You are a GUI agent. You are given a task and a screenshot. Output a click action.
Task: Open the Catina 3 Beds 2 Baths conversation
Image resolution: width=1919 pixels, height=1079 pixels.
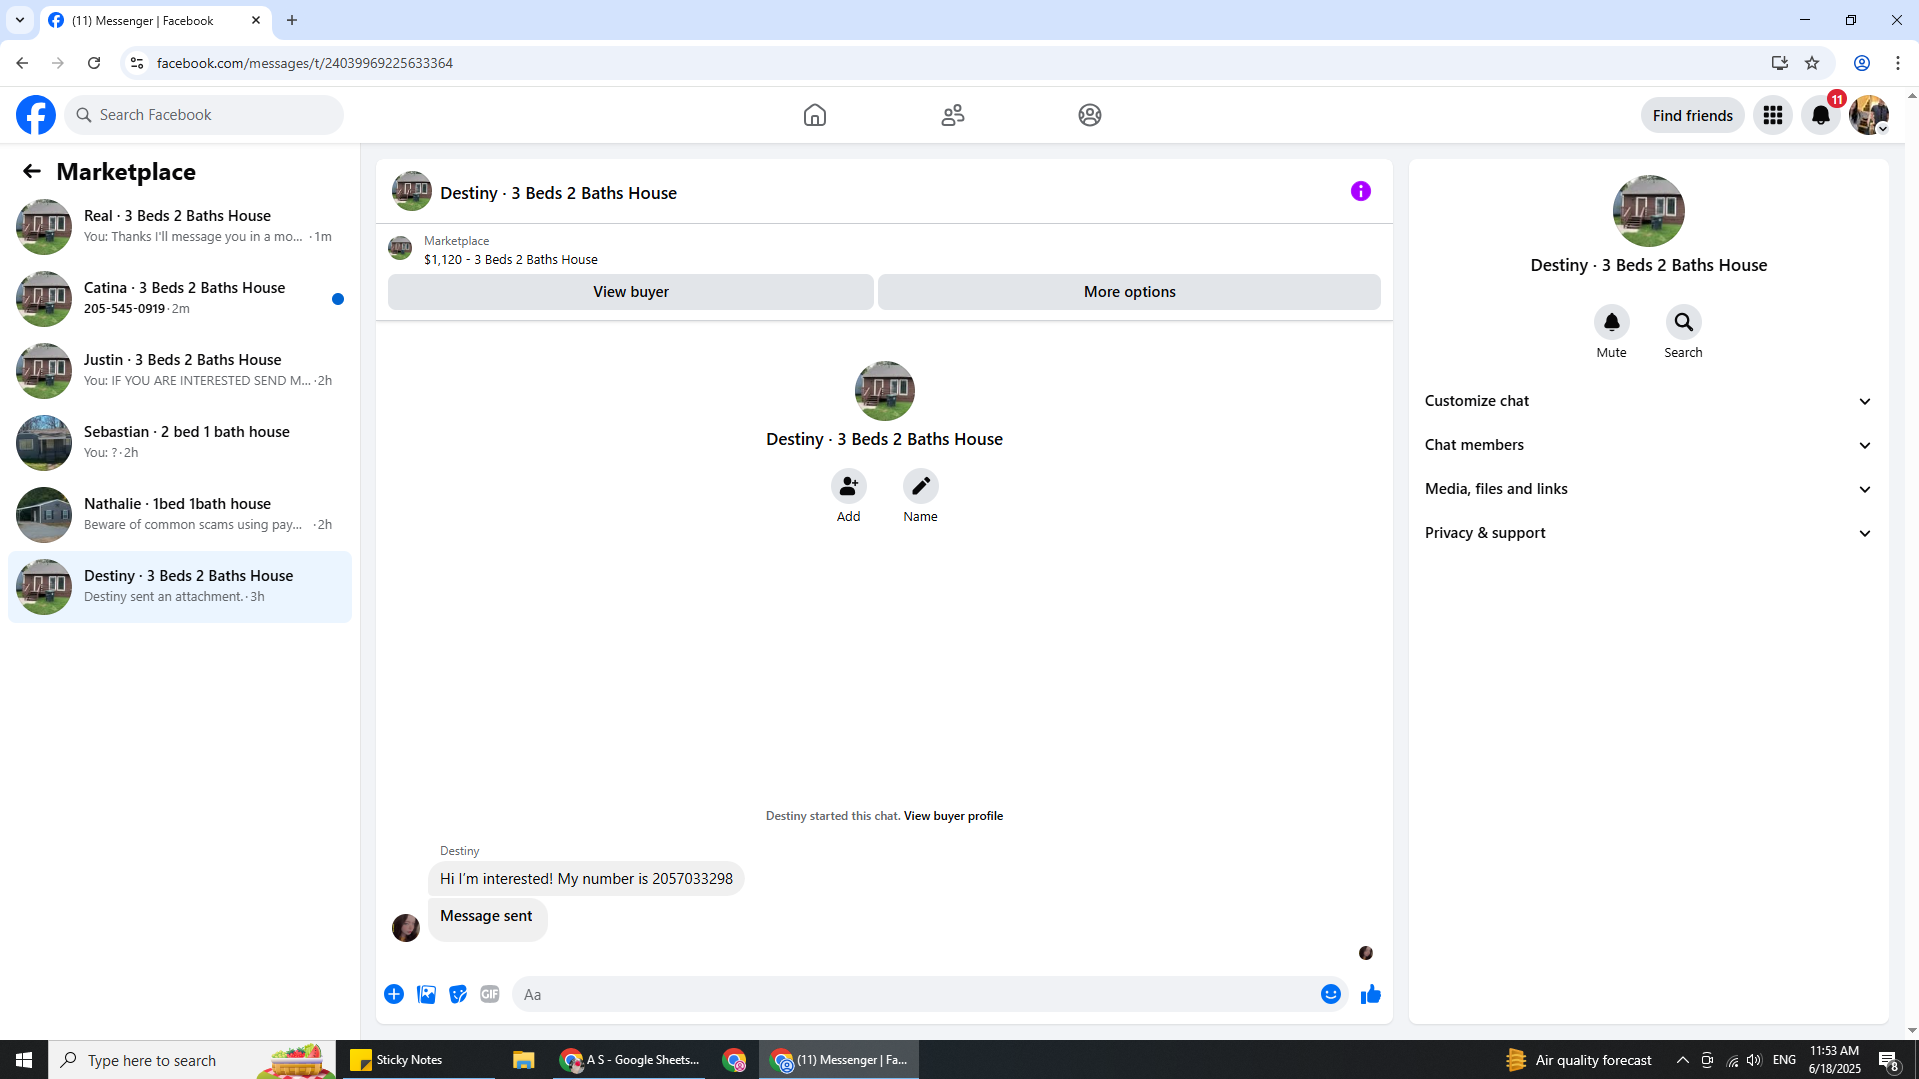180,299
